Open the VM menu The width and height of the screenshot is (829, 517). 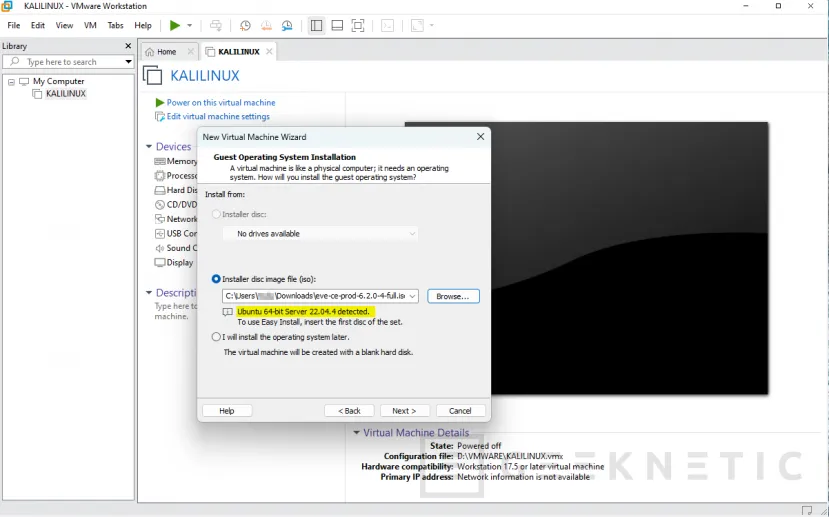tap(90, 25)
